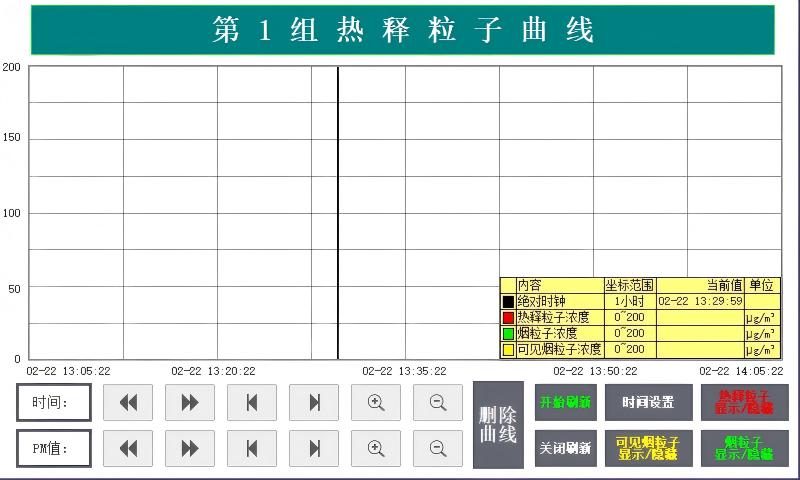
Task: Jump to the PM值 axis maximum
Action: tap(314, 448)
